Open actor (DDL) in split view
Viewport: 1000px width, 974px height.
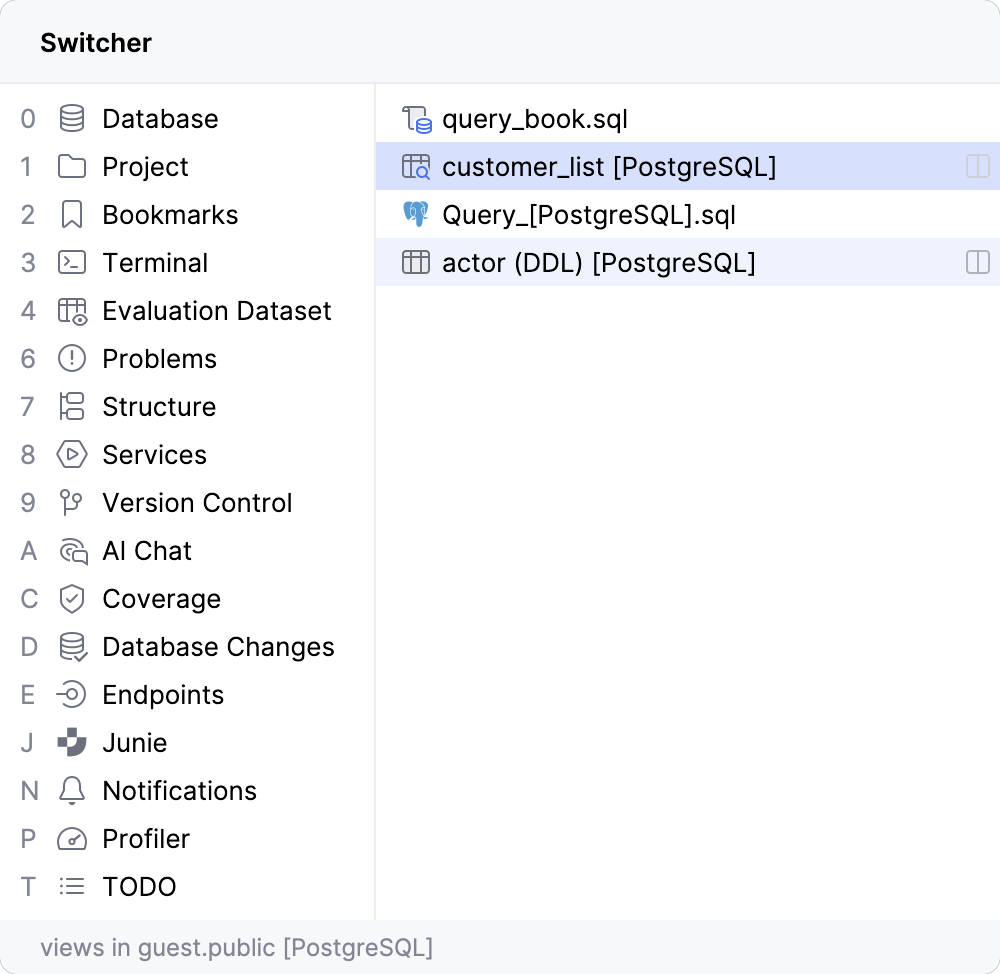977,263
